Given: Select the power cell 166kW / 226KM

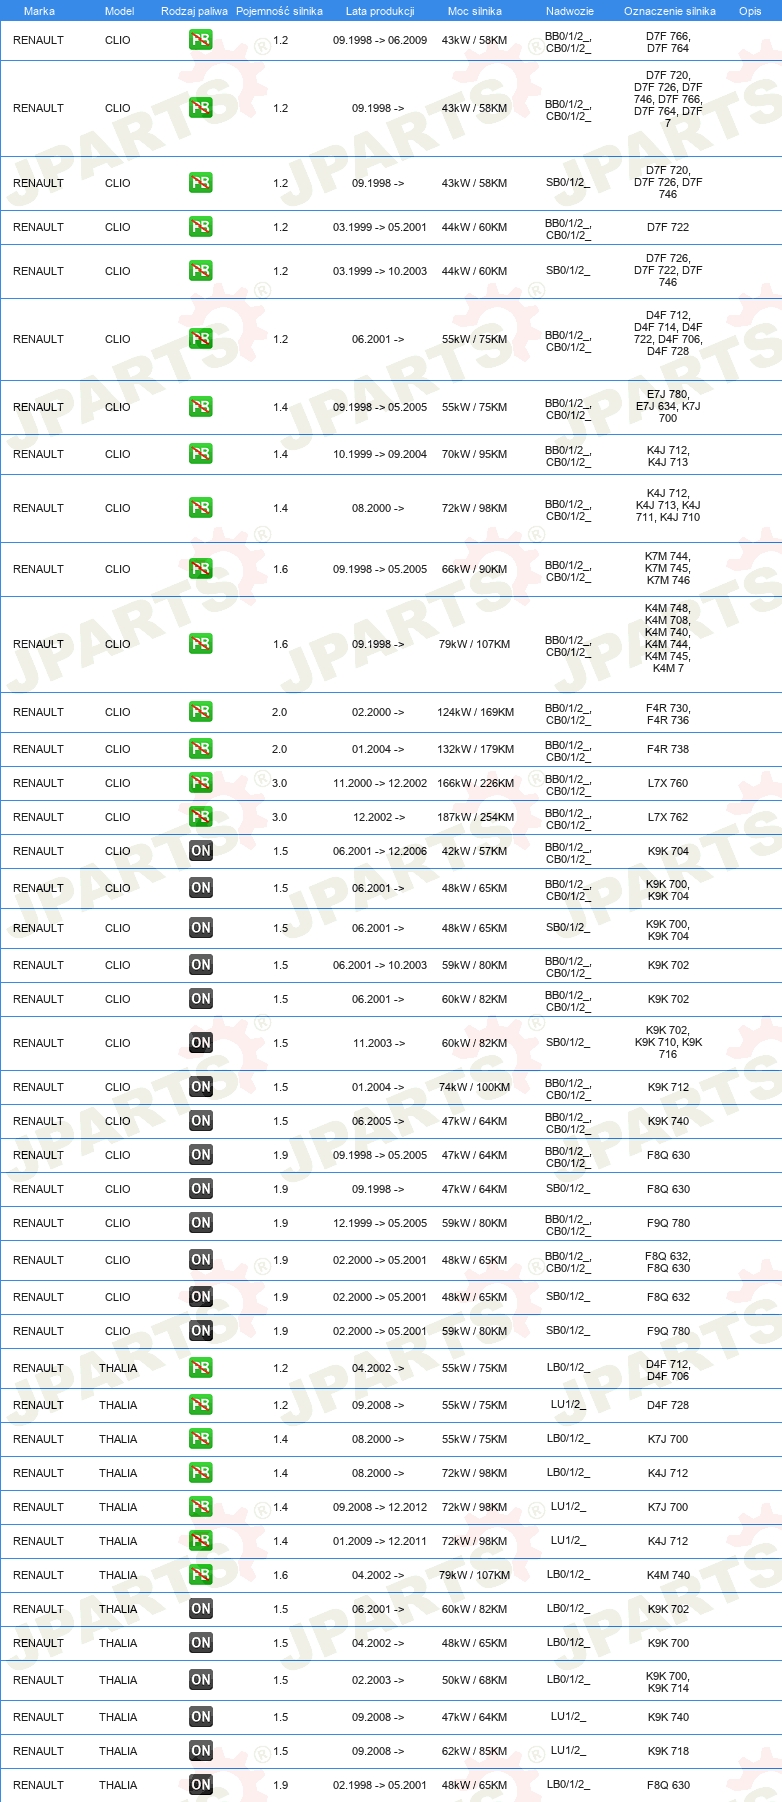Looking at the screenshot, I should (476, 783).
